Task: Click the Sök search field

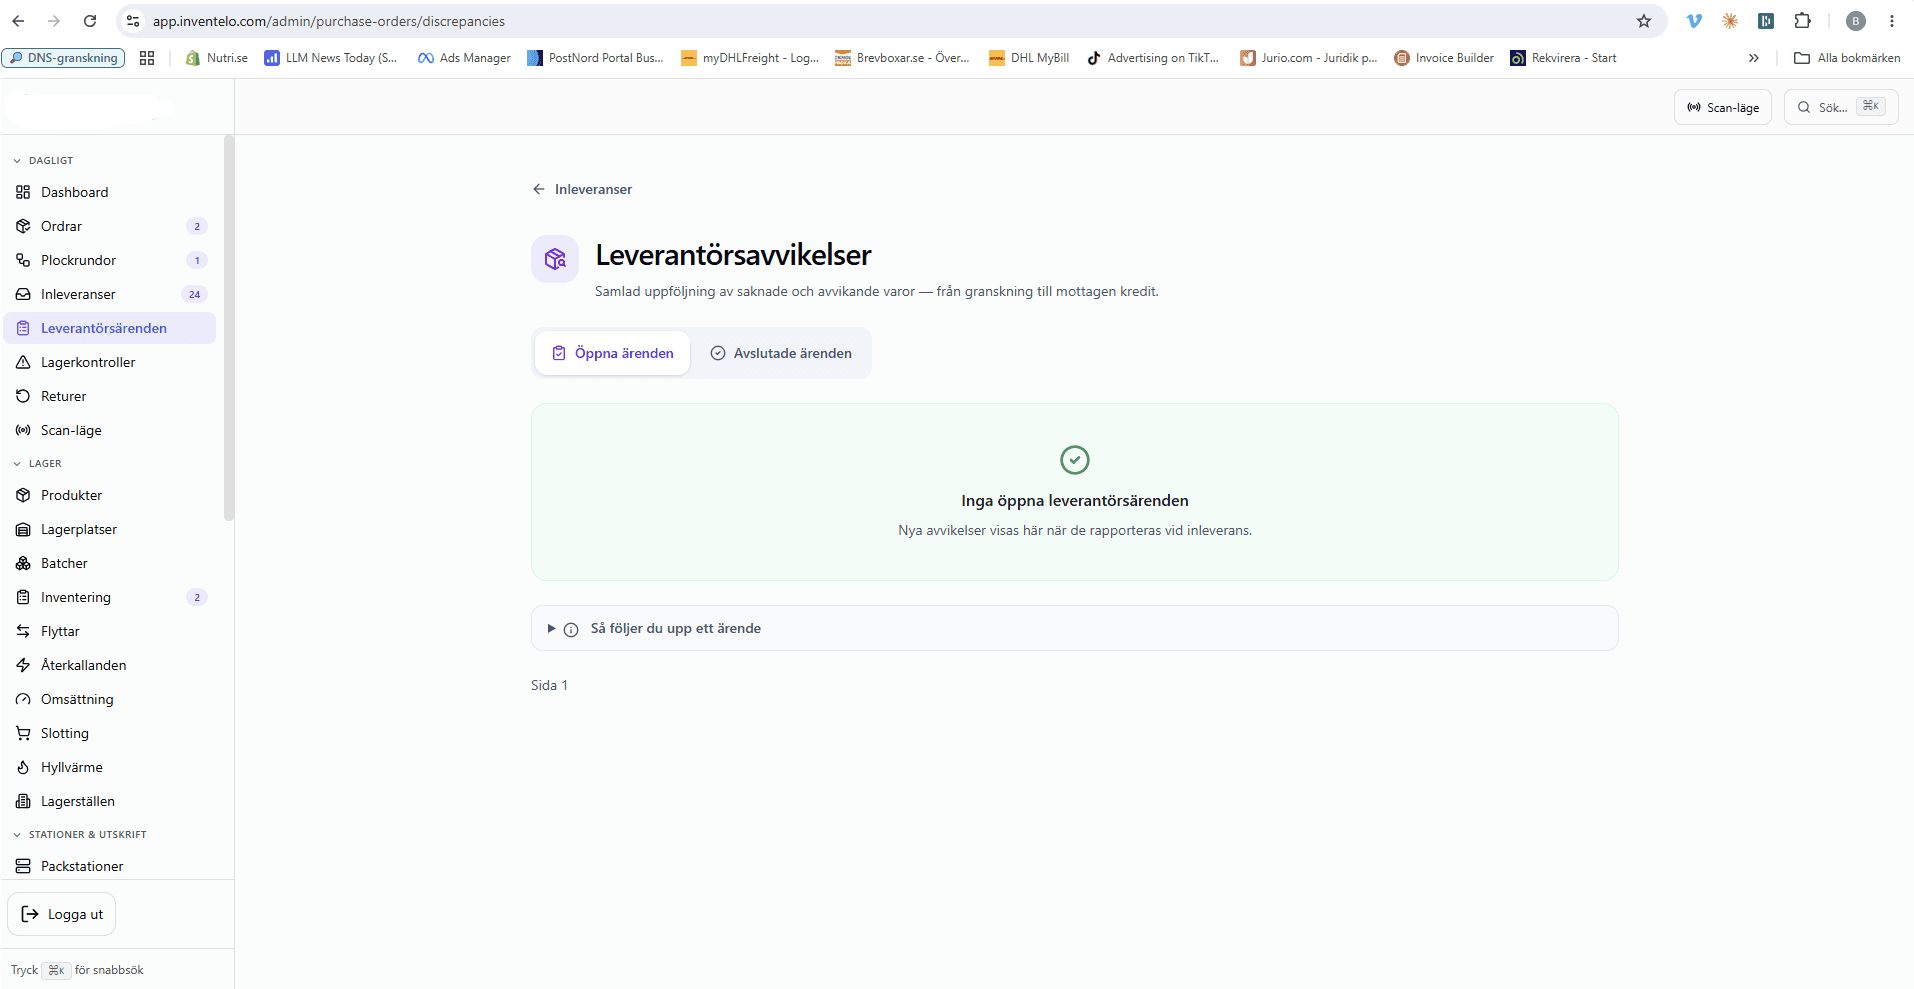Action: pyautogui.click(x=1840, y=107)
